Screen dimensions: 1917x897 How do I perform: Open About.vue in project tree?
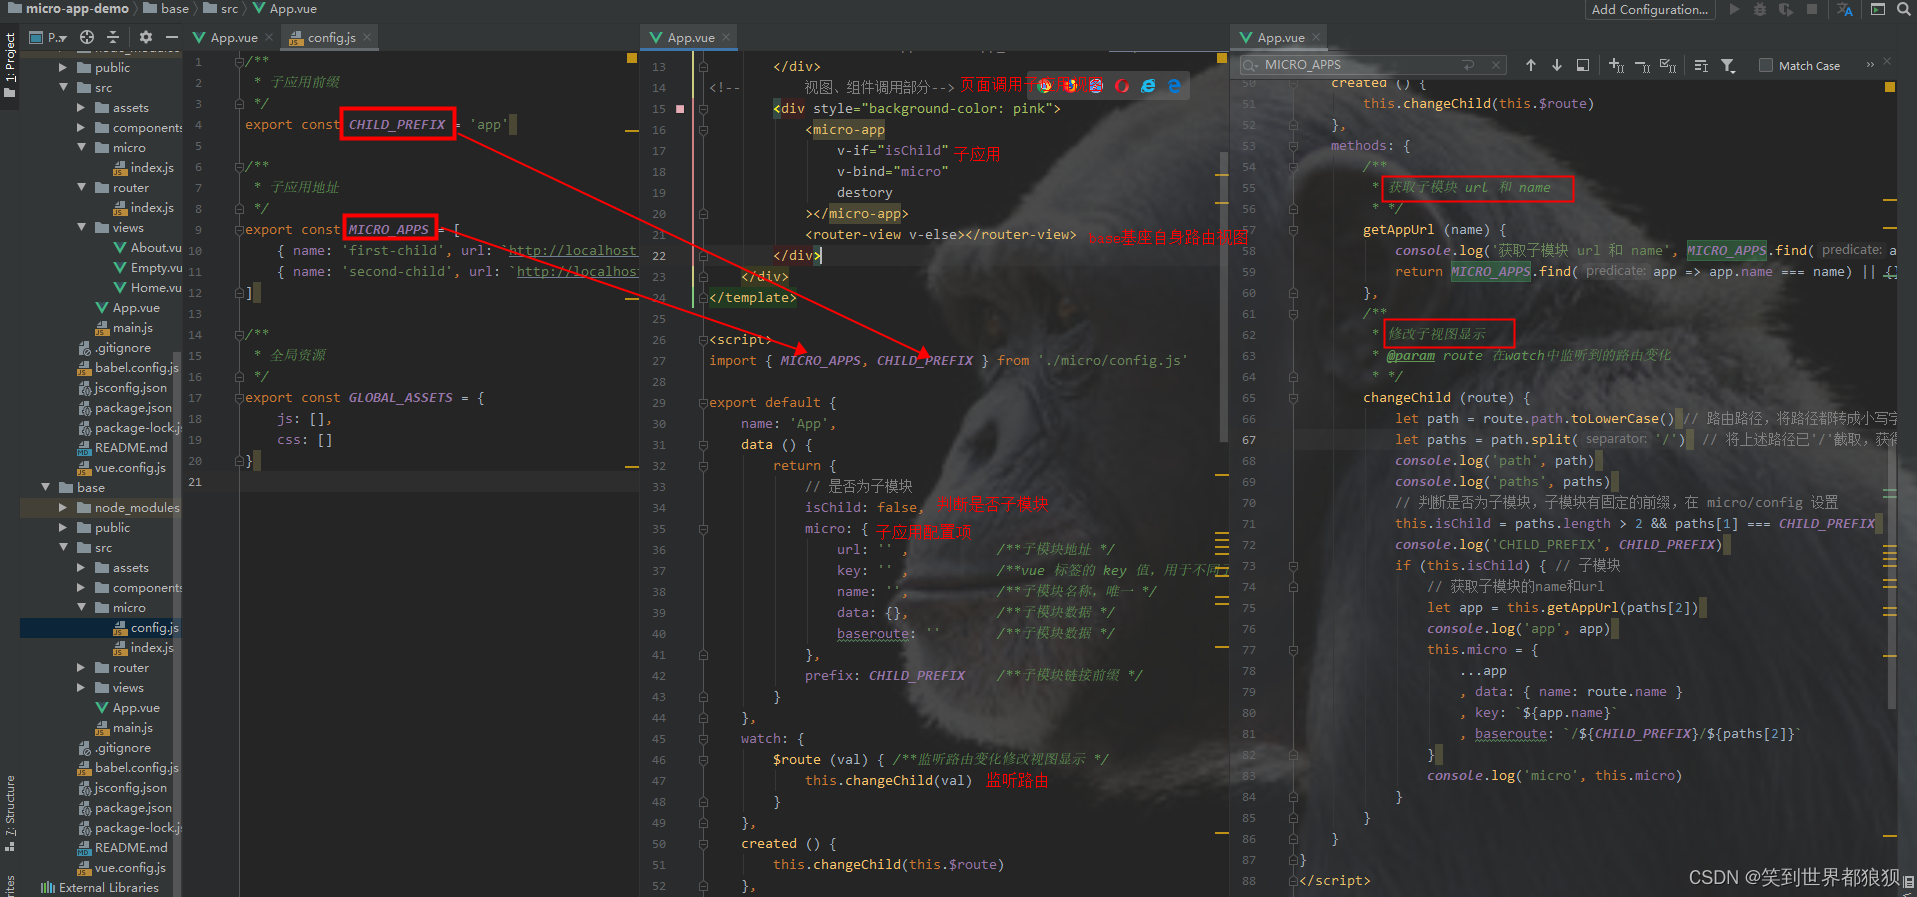[148, 247]
